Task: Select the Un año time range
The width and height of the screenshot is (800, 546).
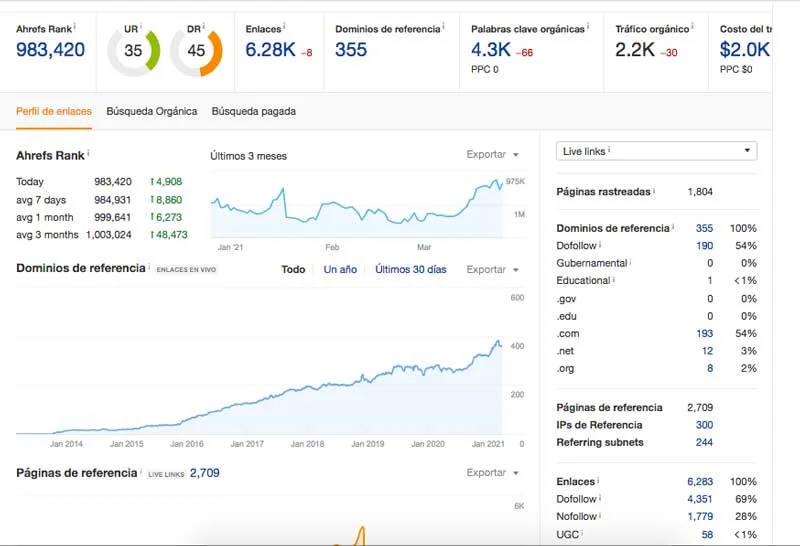Action: pos(340,269)
